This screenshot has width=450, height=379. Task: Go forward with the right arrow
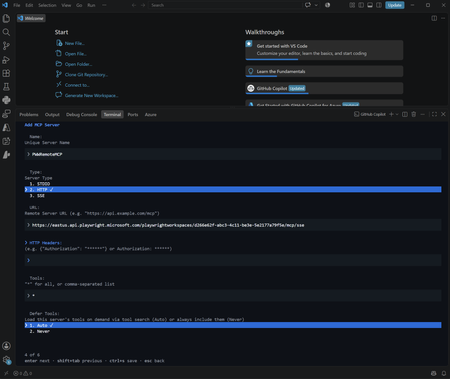(x=143, y=5)
